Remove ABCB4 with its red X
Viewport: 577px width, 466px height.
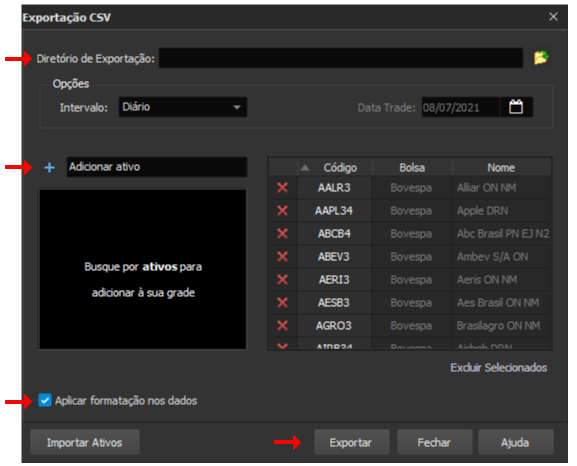click(282, 233)
